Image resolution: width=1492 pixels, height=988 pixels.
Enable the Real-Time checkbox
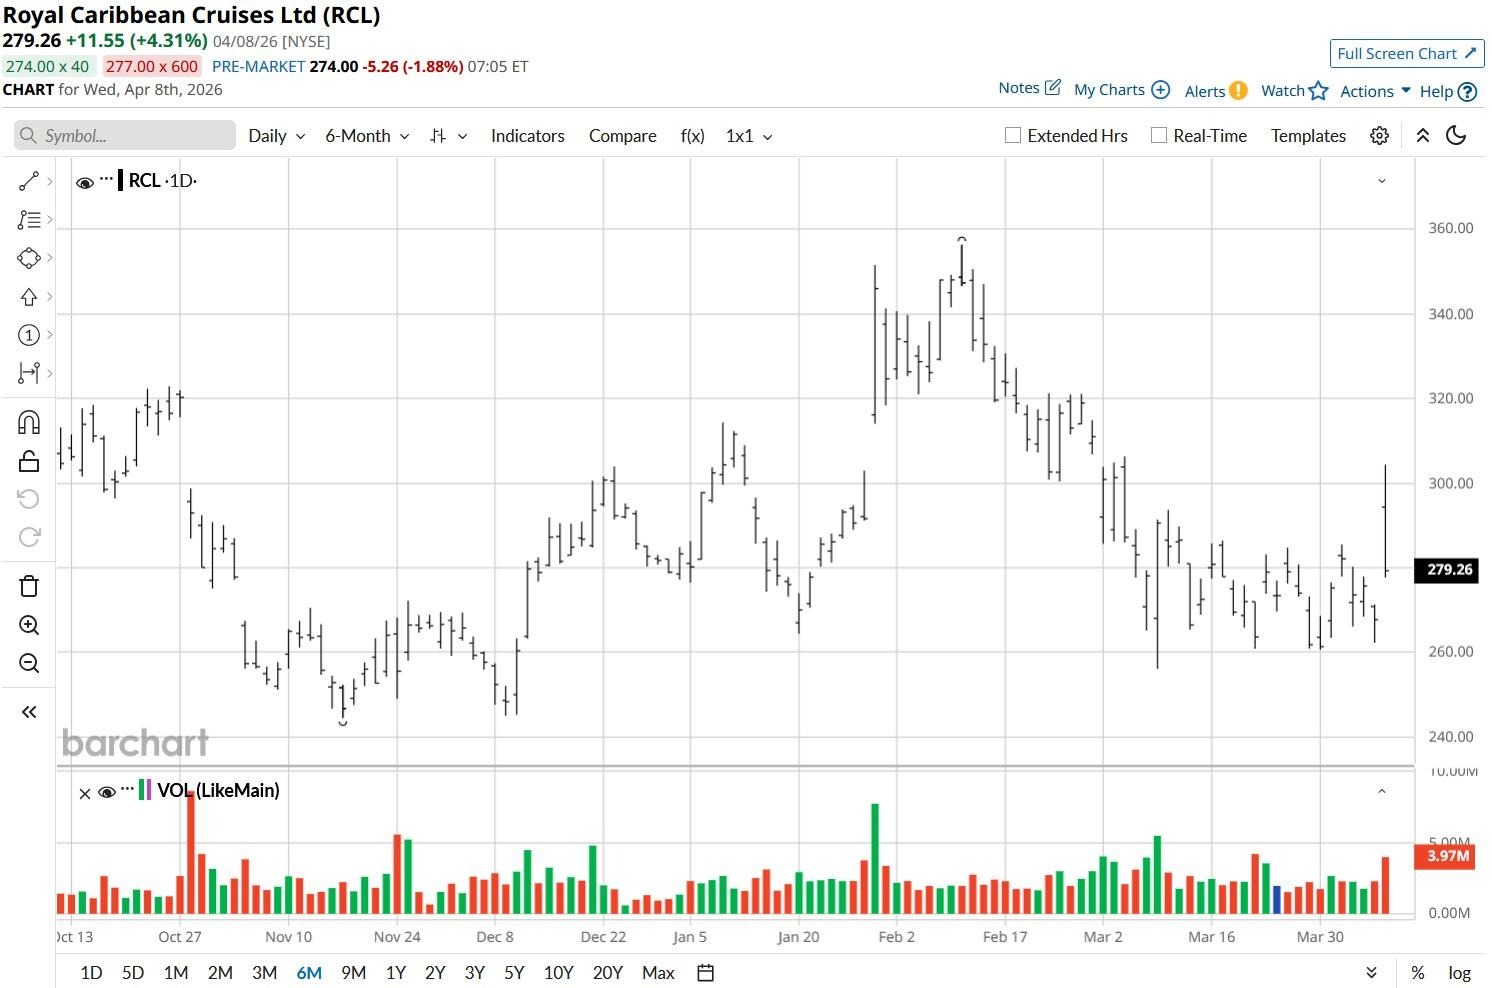click(1159, 135)
